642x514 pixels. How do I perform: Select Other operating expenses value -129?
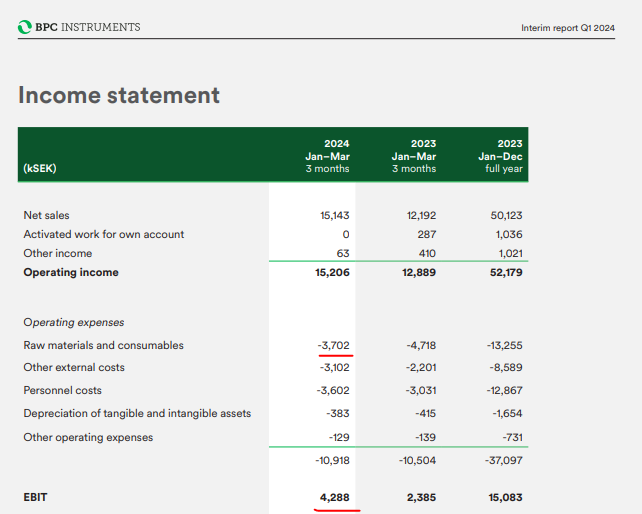point(339,437)
